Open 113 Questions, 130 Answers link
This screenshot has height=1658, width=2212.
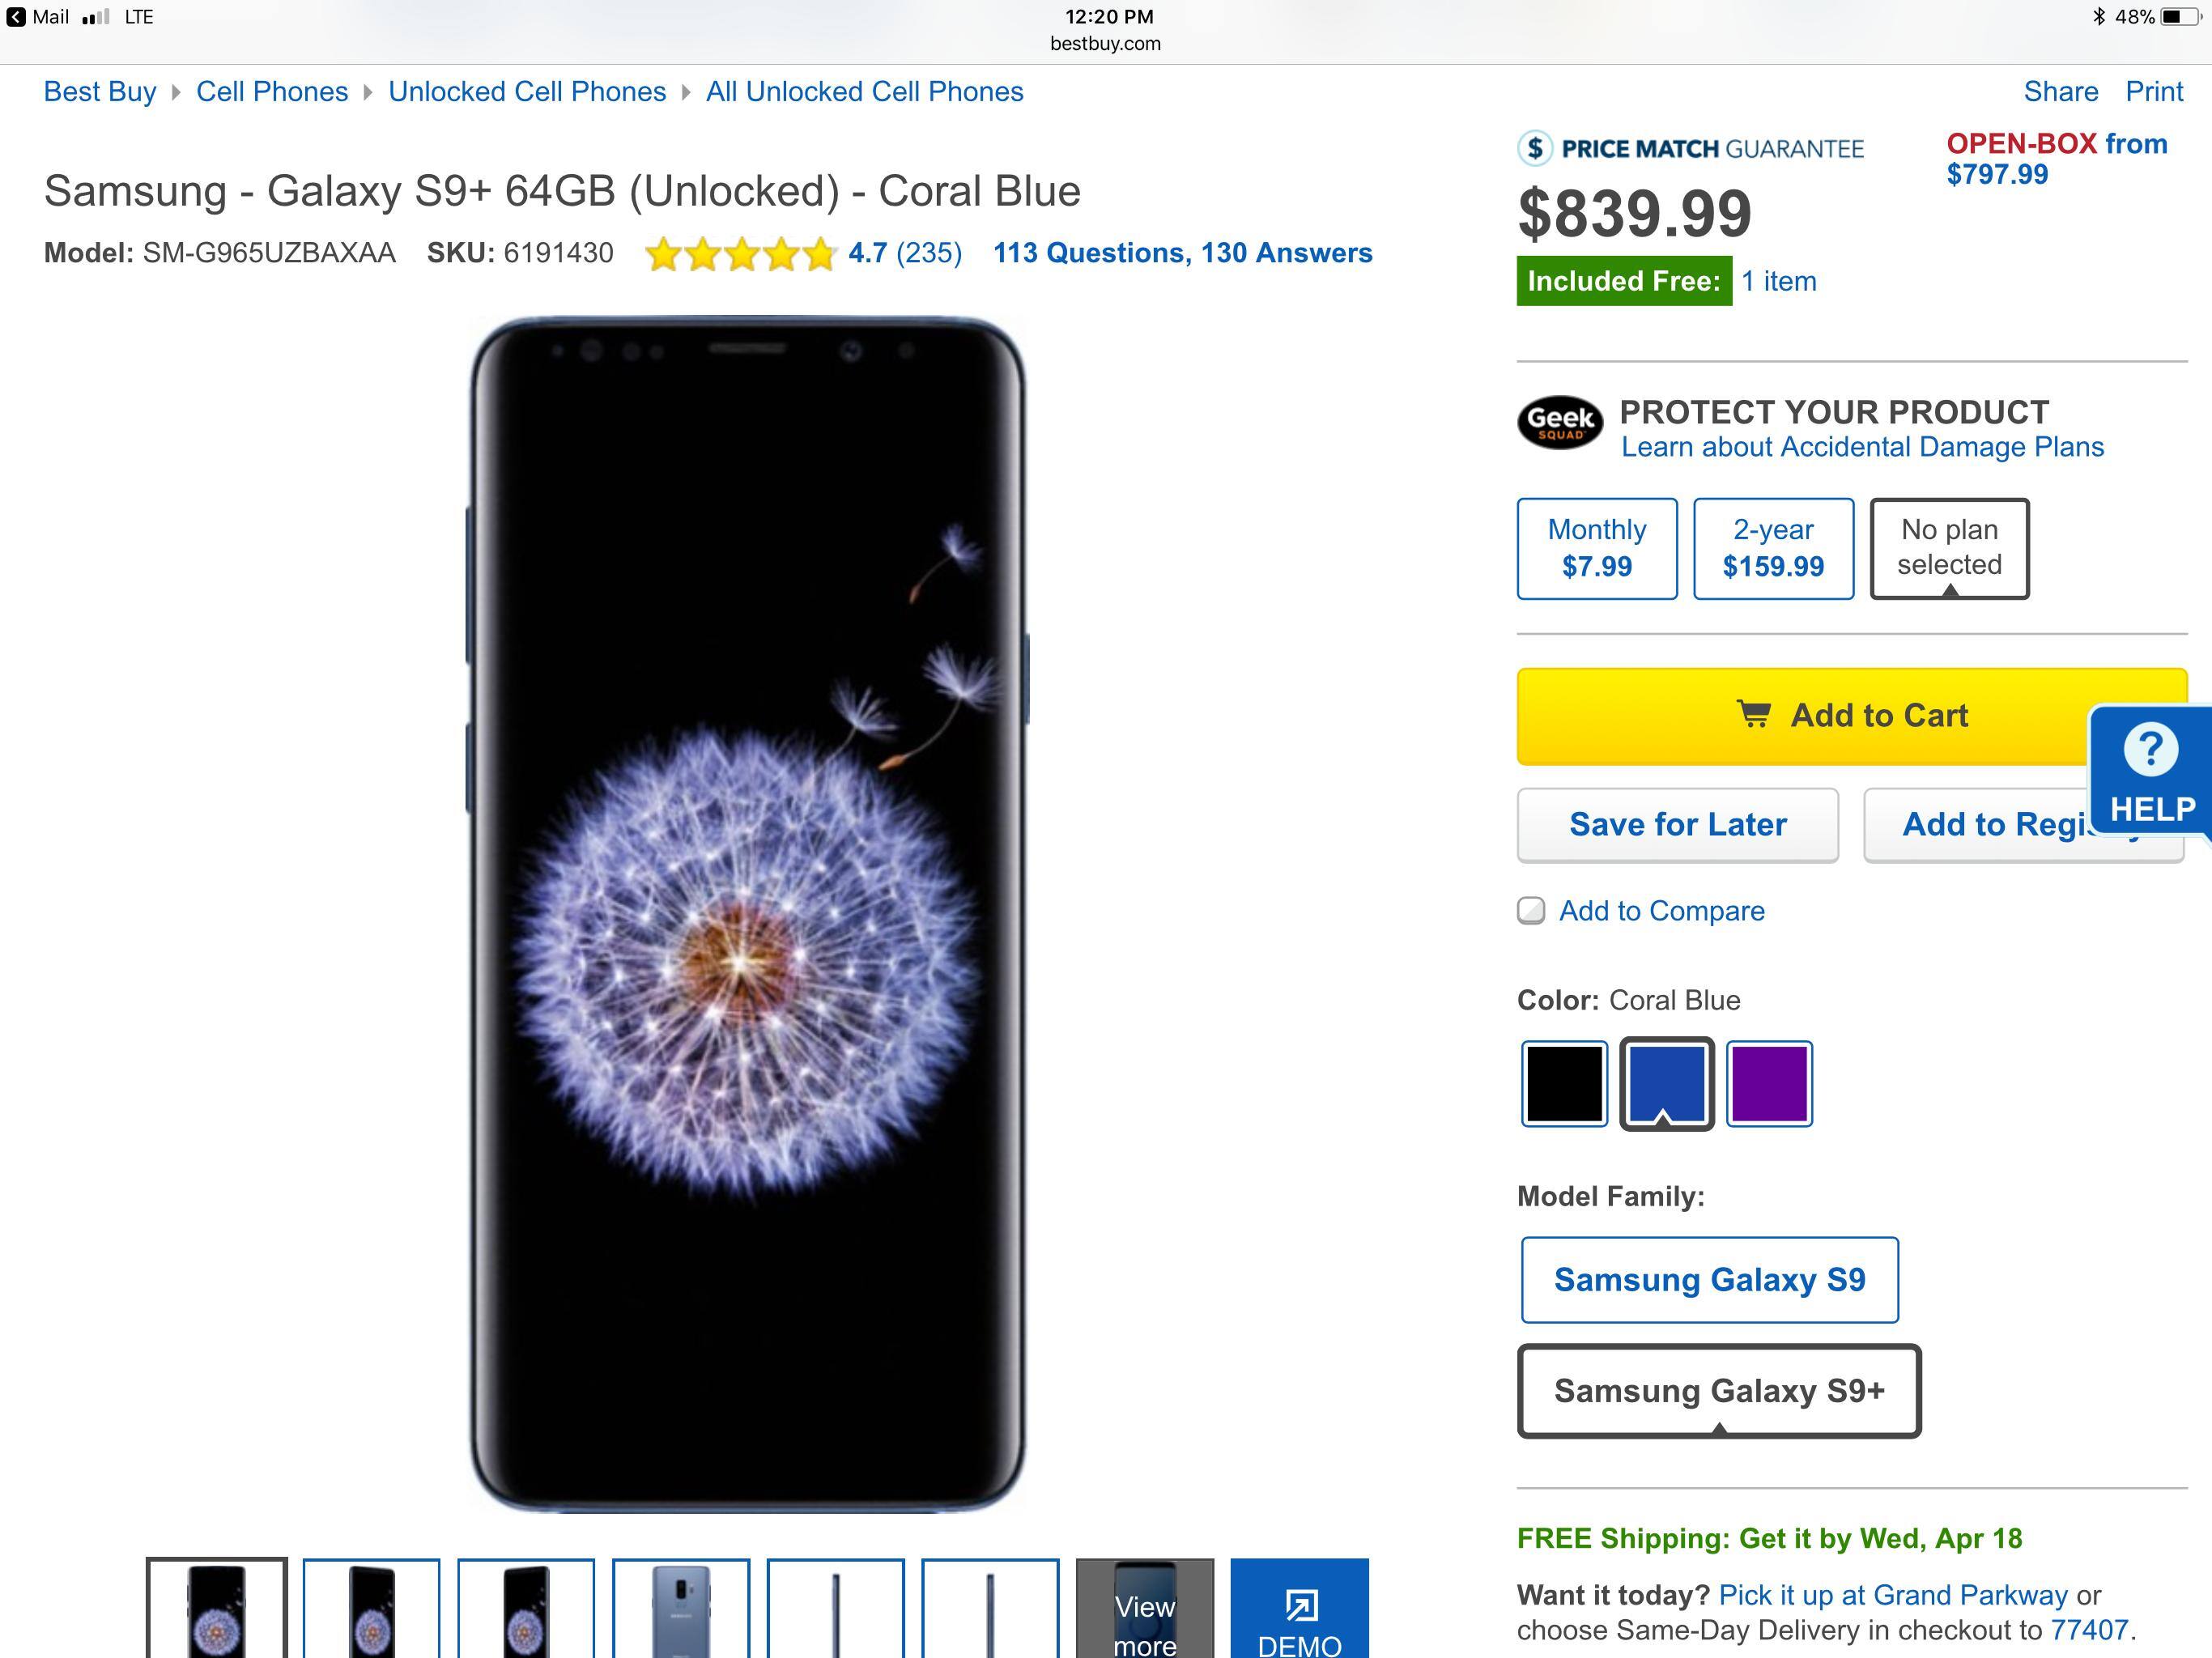coord(1182,253)
